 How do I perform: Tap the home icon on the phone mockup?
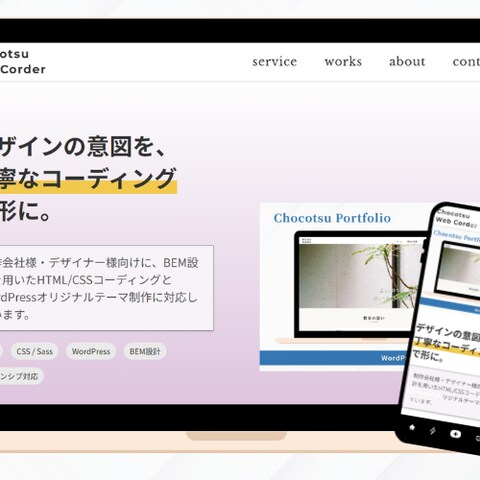[x=412, y=427]
